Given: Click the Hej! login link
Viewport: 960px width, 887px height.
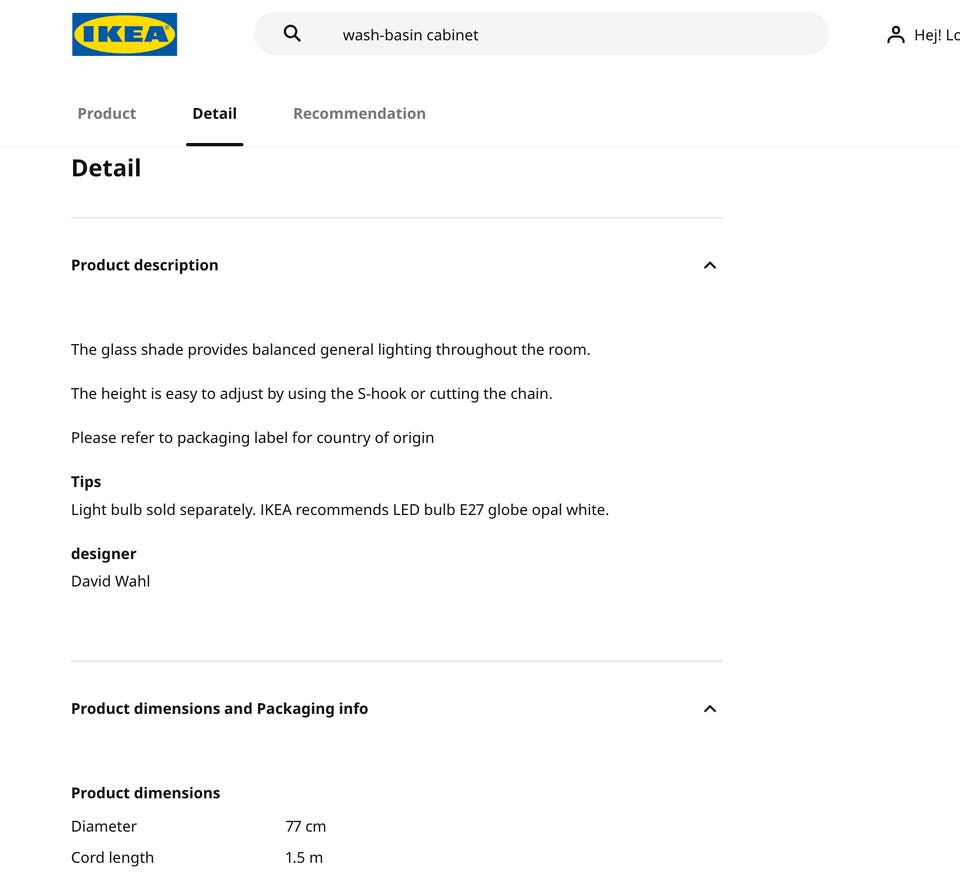Looking at the screenshot, I should point(936,35).
